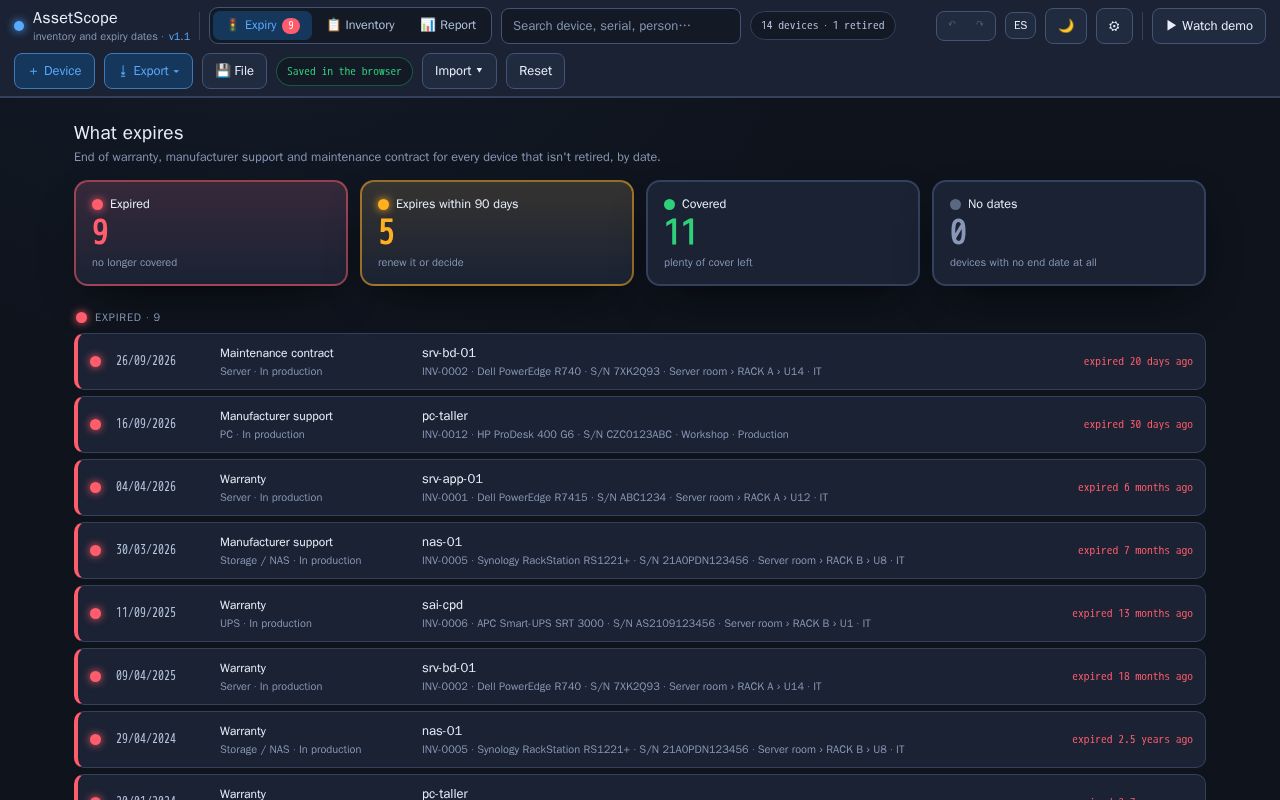The height and width of the screenshot is (800, 1280).
Task: Select the 'Expires within 90 days' card
Action: (497, 233)
